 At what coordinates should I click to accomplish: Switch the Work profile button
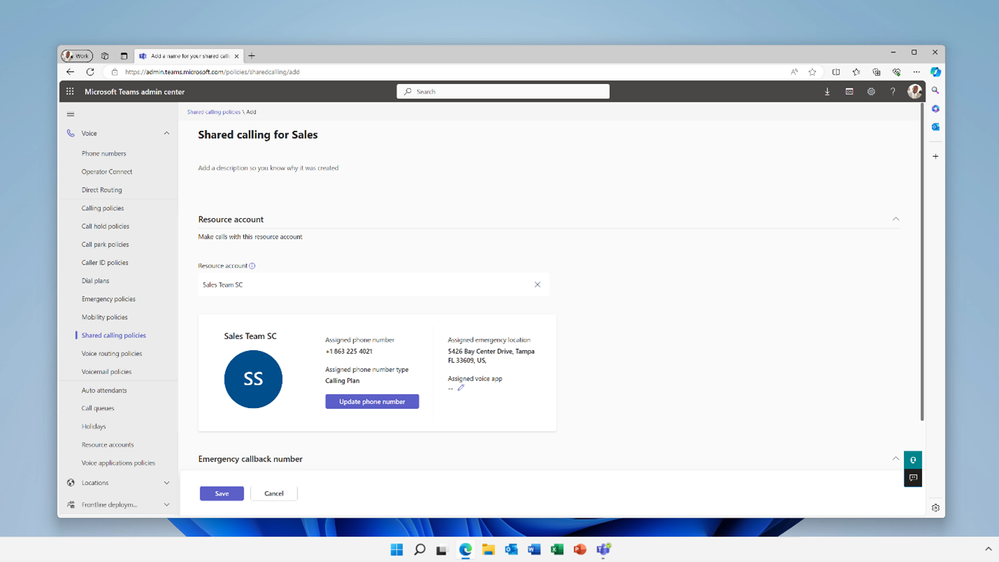(x=77, y=56)
